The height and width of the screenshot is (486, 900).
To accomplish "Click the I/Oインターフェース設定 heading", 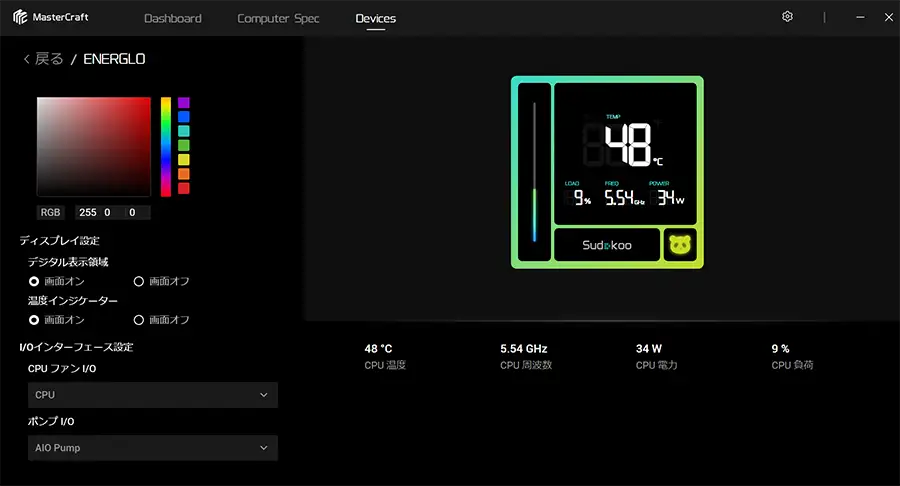I will click(x=76, y=347).
